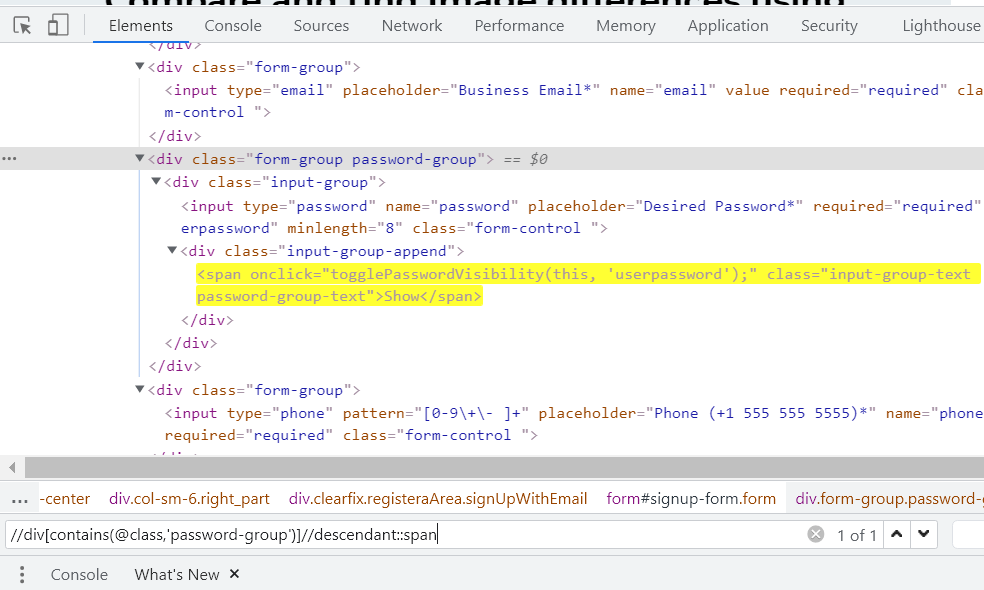Switch to the Console drawer tab
Screen dimensions: 984x590
coord(78,574)
